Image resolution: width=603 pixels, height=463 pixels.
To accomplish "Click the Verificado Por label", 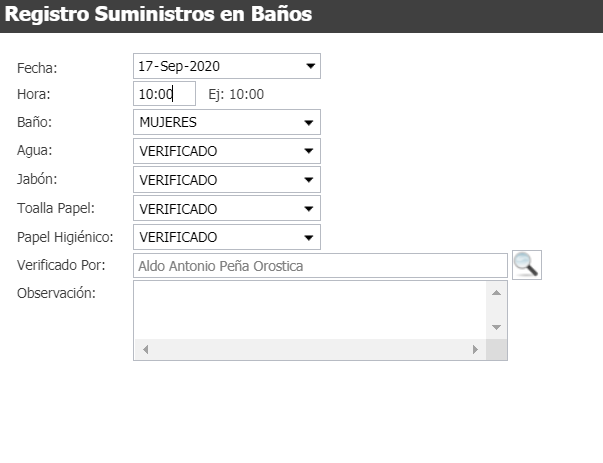I will click(61, 265).
